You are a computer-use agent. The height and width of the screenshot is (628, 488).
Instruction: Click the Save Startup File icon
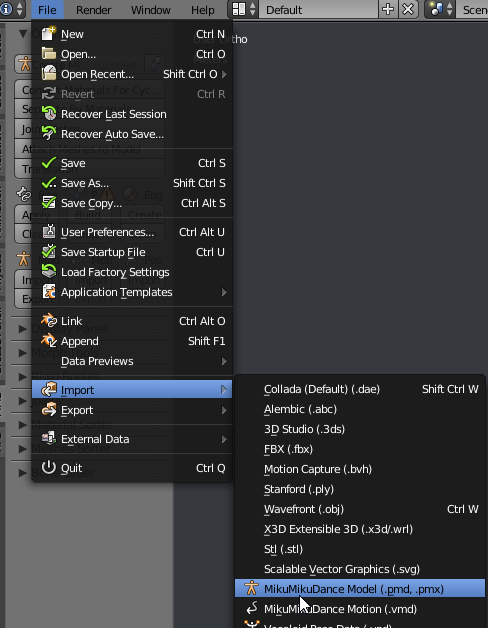pyautogui.click(x=48, y=252)
